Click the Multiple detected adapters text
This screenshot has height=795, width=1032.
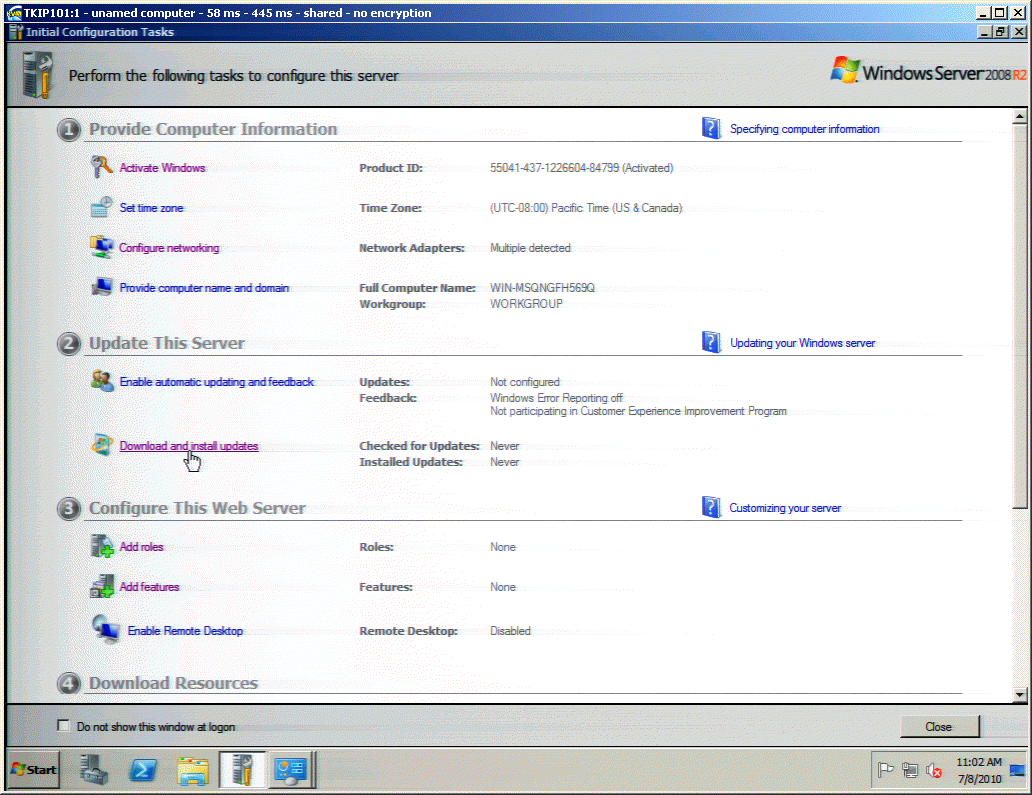tap(530, 248)
